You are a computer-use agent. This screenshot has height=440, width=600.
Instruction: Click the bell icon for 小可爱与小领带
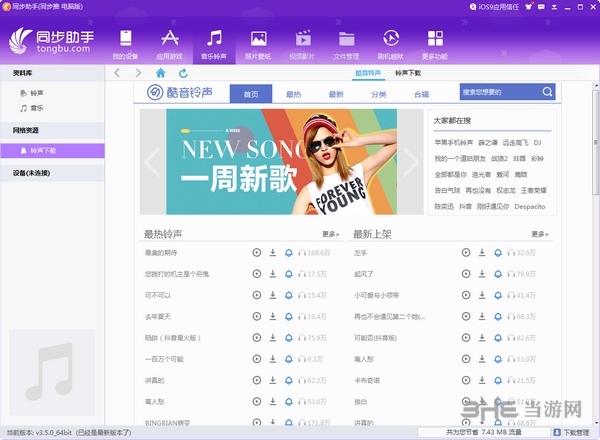click(498, 295)
